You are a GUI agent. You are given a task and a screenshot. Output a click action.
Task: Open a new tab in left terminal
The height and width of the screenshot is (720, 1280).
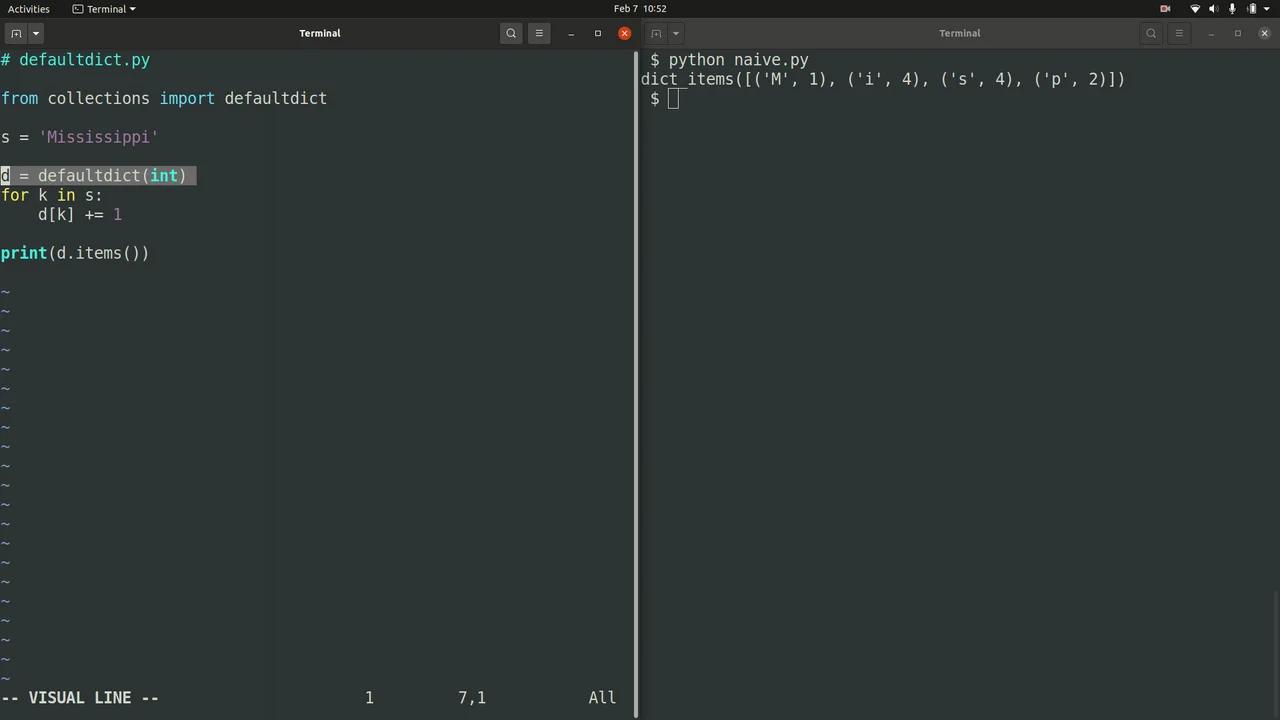tap(16, 33)
